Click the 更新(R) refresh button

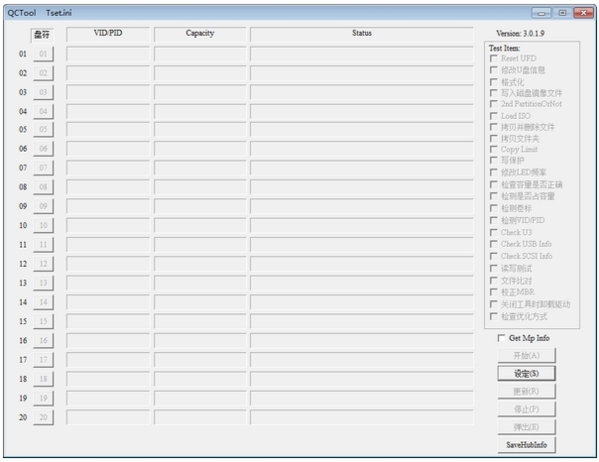click(x=526, y=391)
